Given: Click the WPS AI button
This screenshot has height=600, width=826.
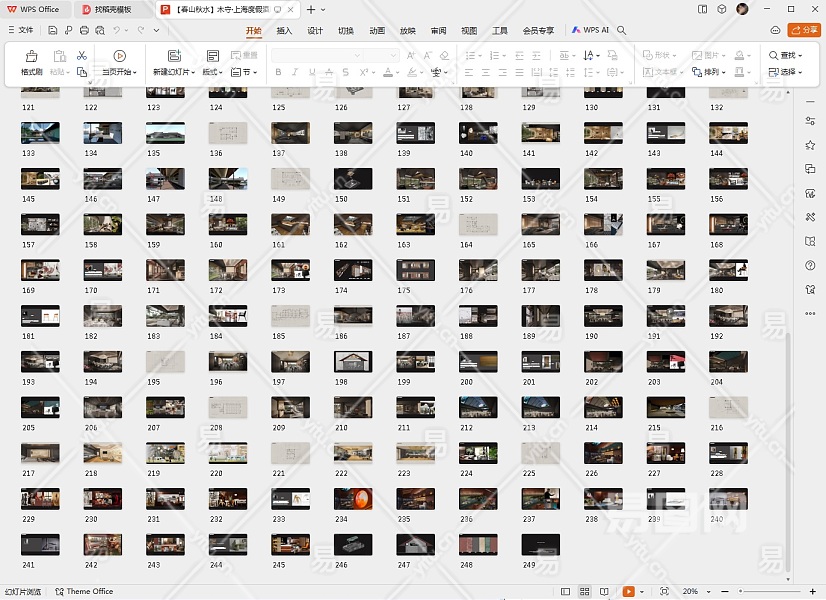Looking at the screenshot, I should 590,31.
